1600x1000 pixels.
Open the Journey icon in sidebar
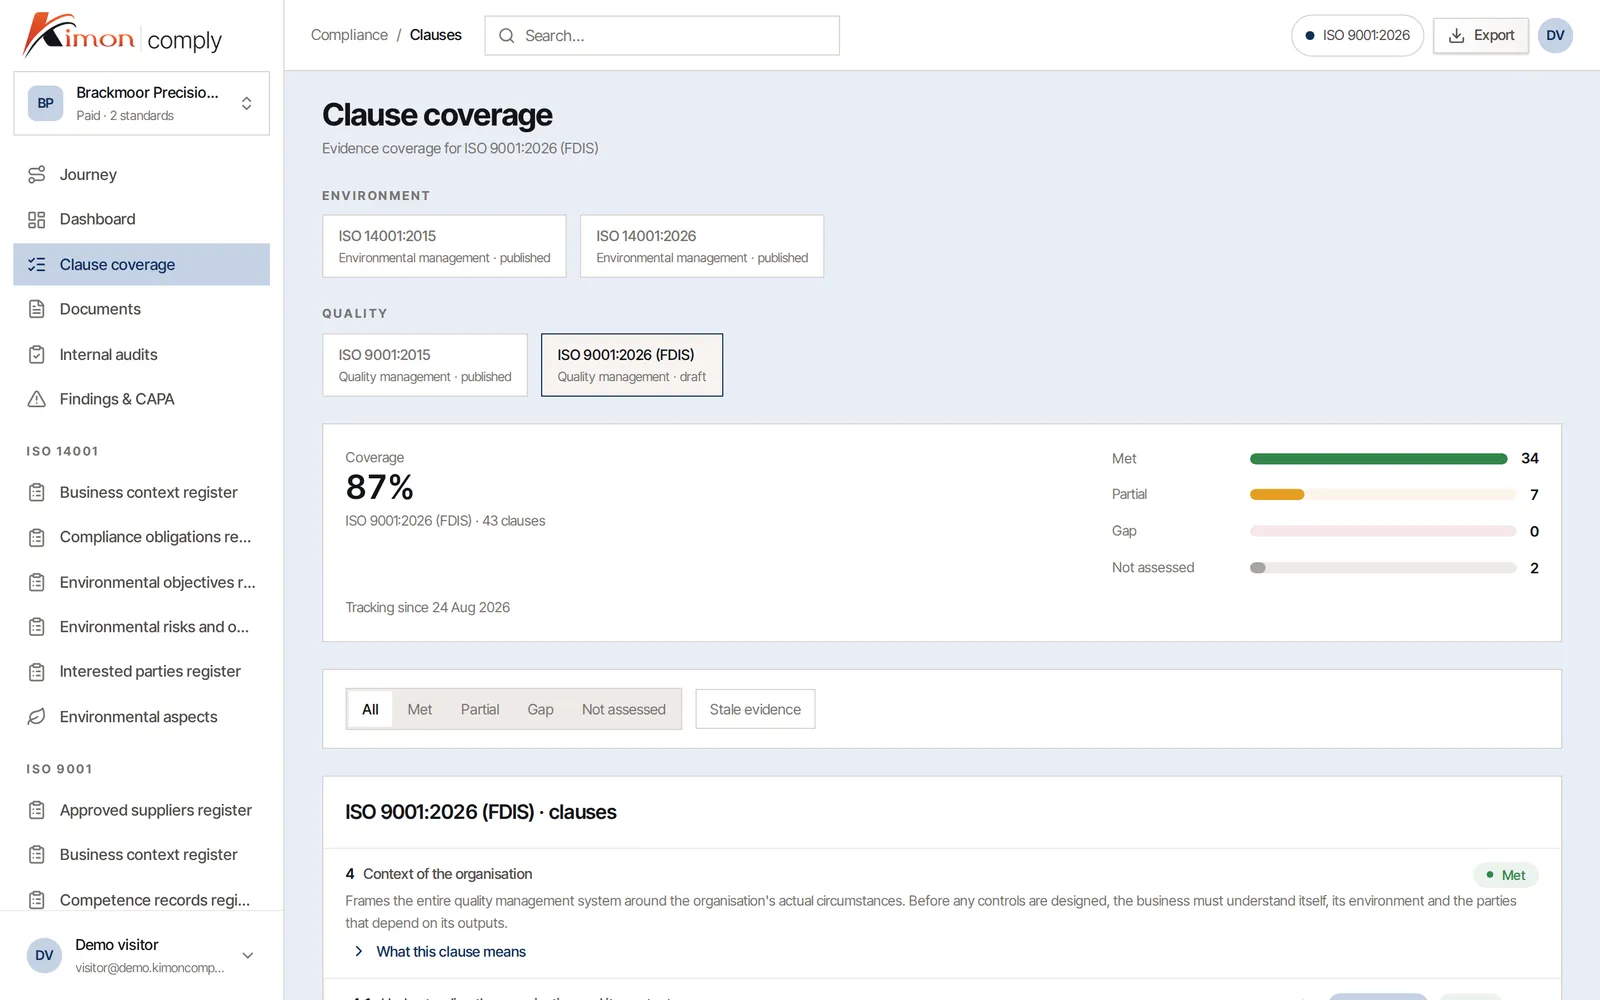[x=37, y=174]
